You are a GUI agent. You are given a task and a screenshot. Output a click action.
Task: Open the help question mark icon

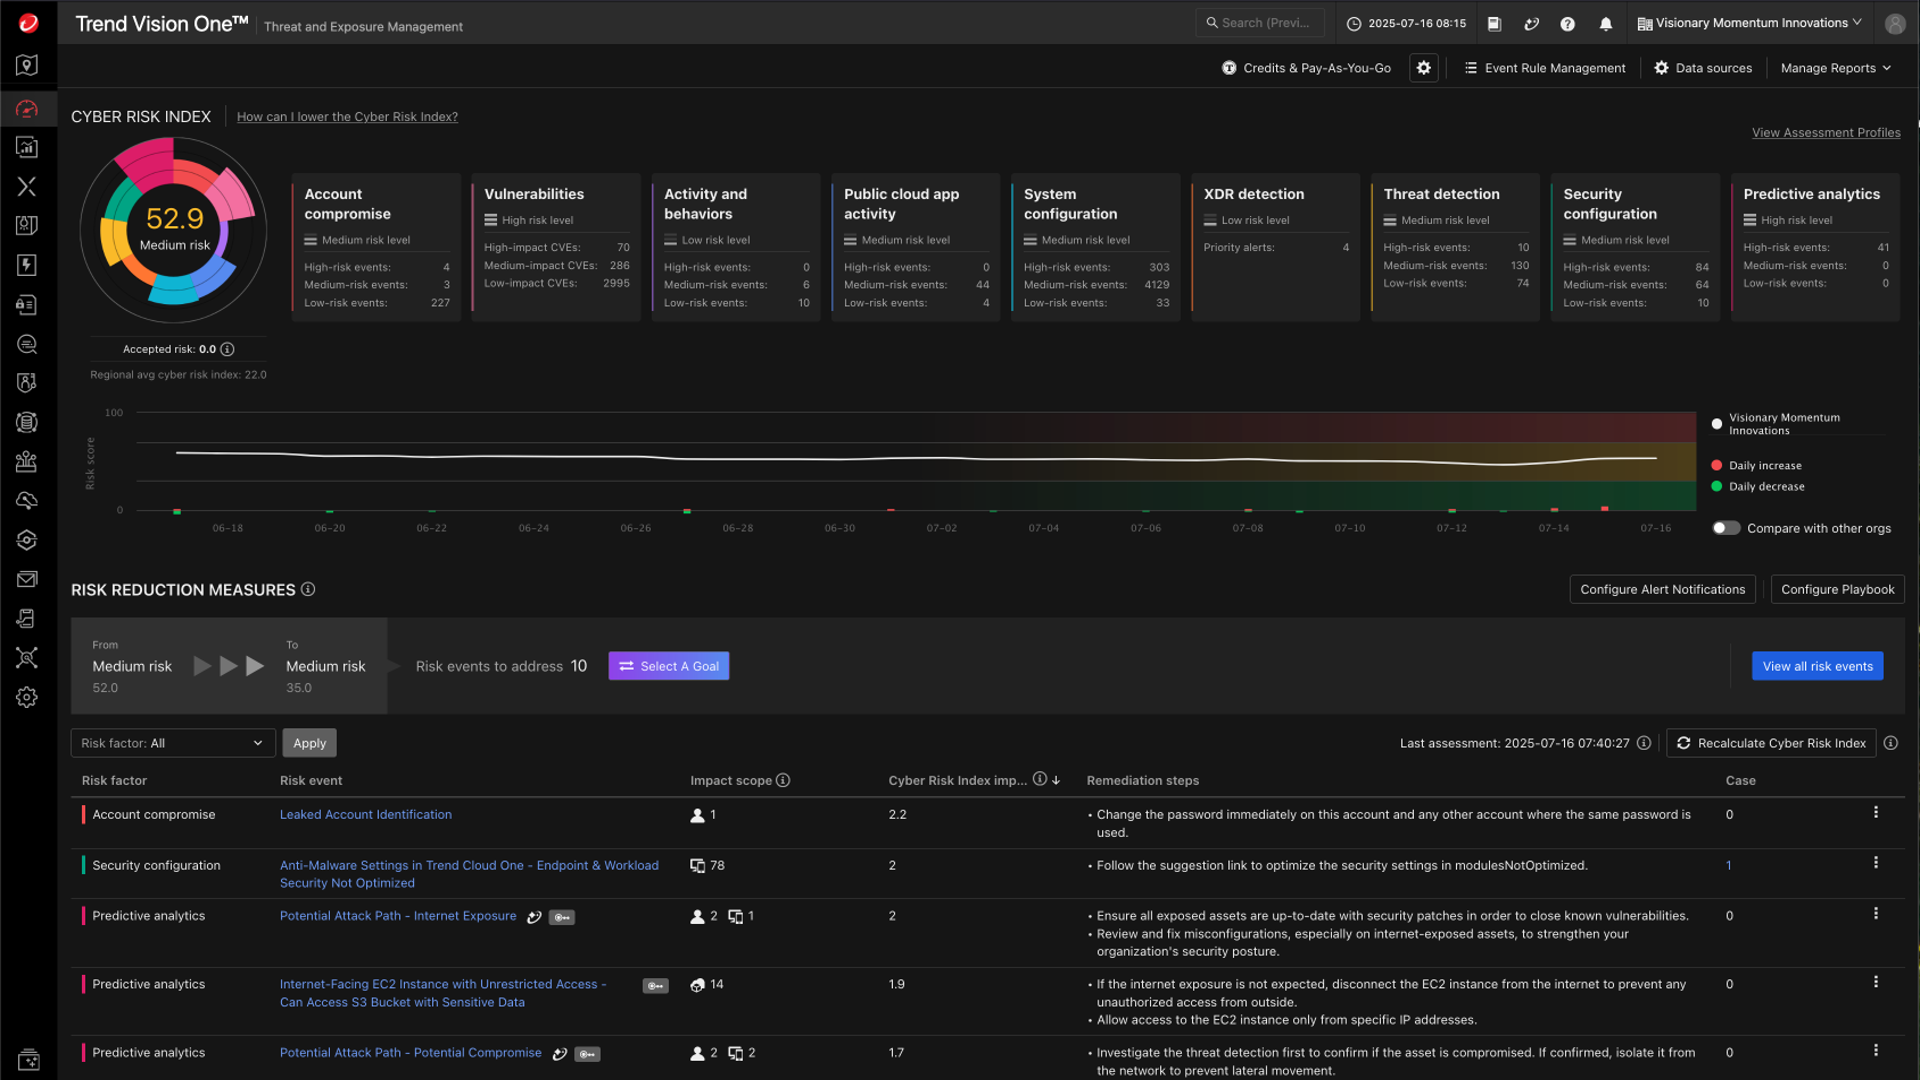tap(1567, 24)
